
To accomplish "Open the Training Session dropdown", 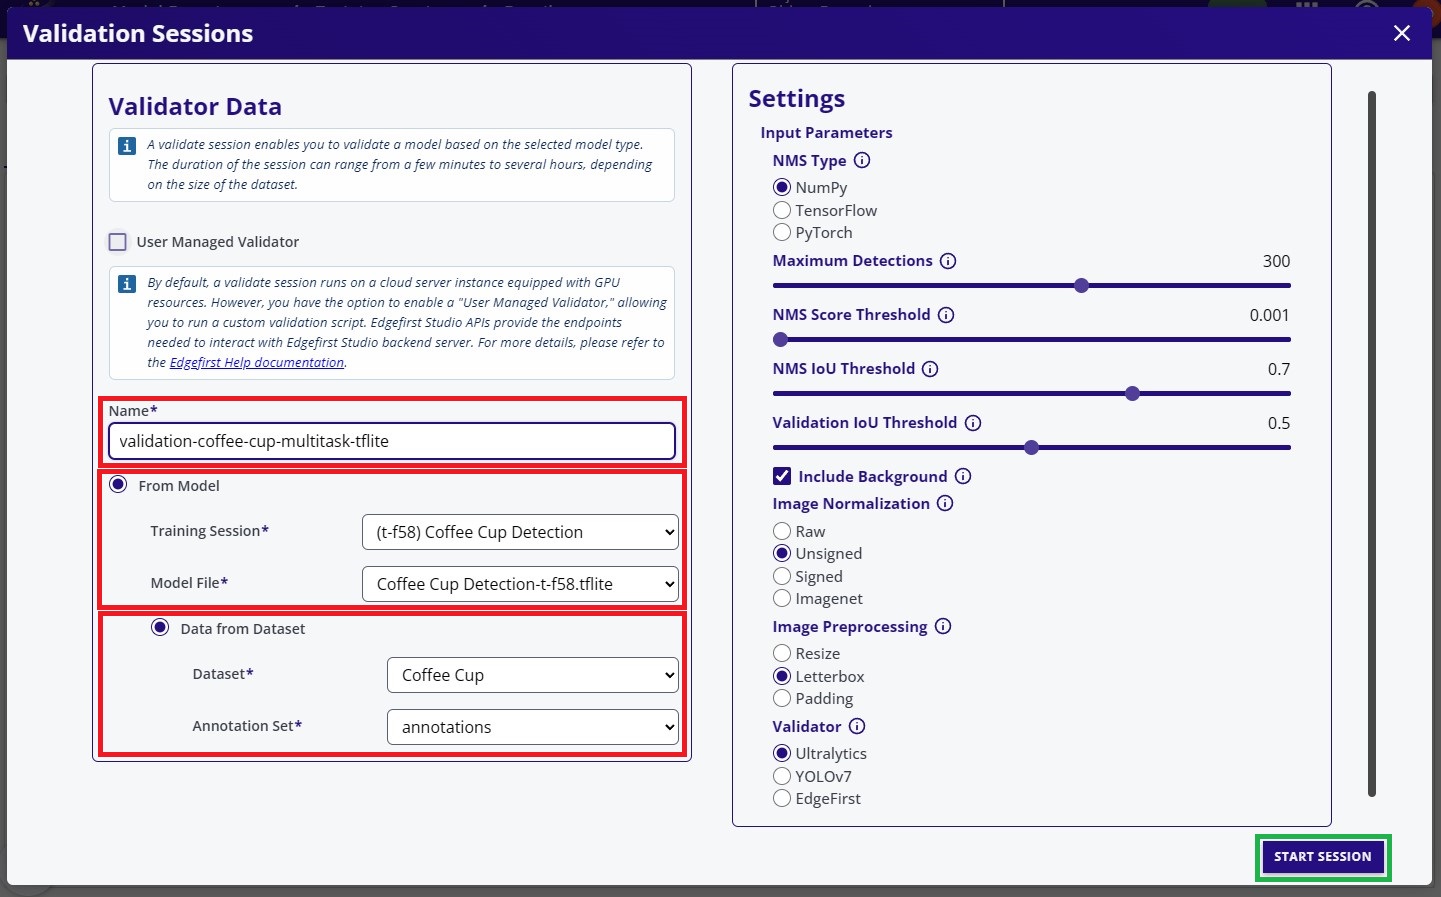I will pos(520,532).
